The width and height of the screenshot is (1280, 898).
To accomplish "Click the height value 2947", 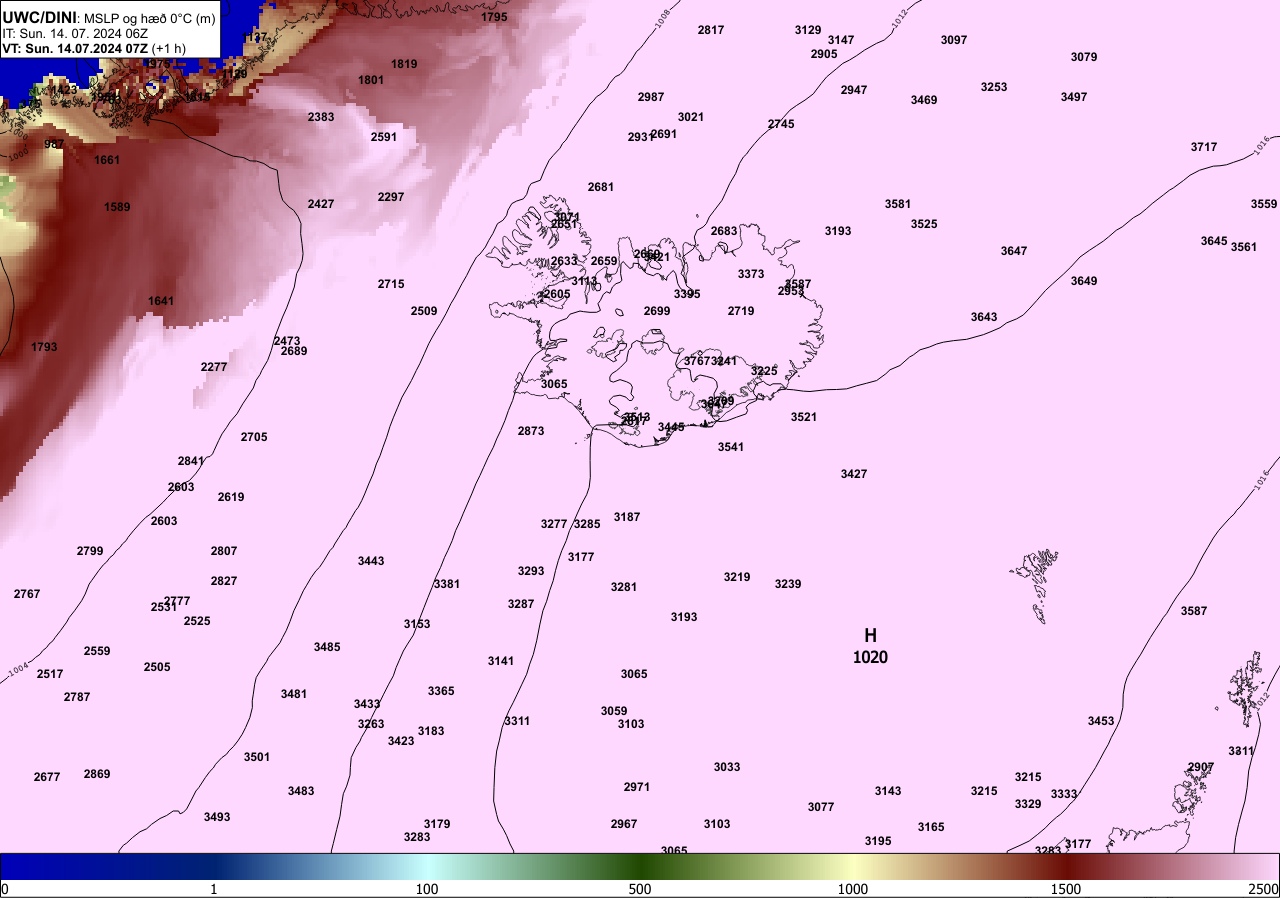I will point(854,90).
